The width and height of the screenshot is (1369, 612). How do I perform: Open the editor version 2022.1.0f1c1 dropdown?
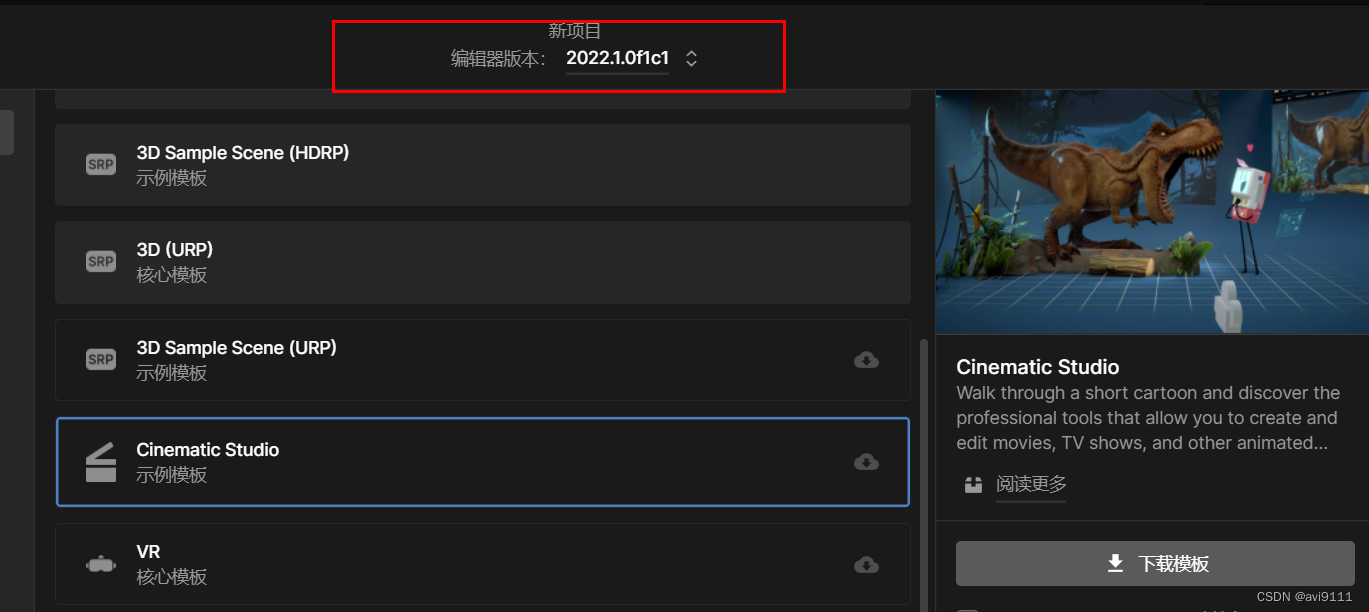(631, 58)
